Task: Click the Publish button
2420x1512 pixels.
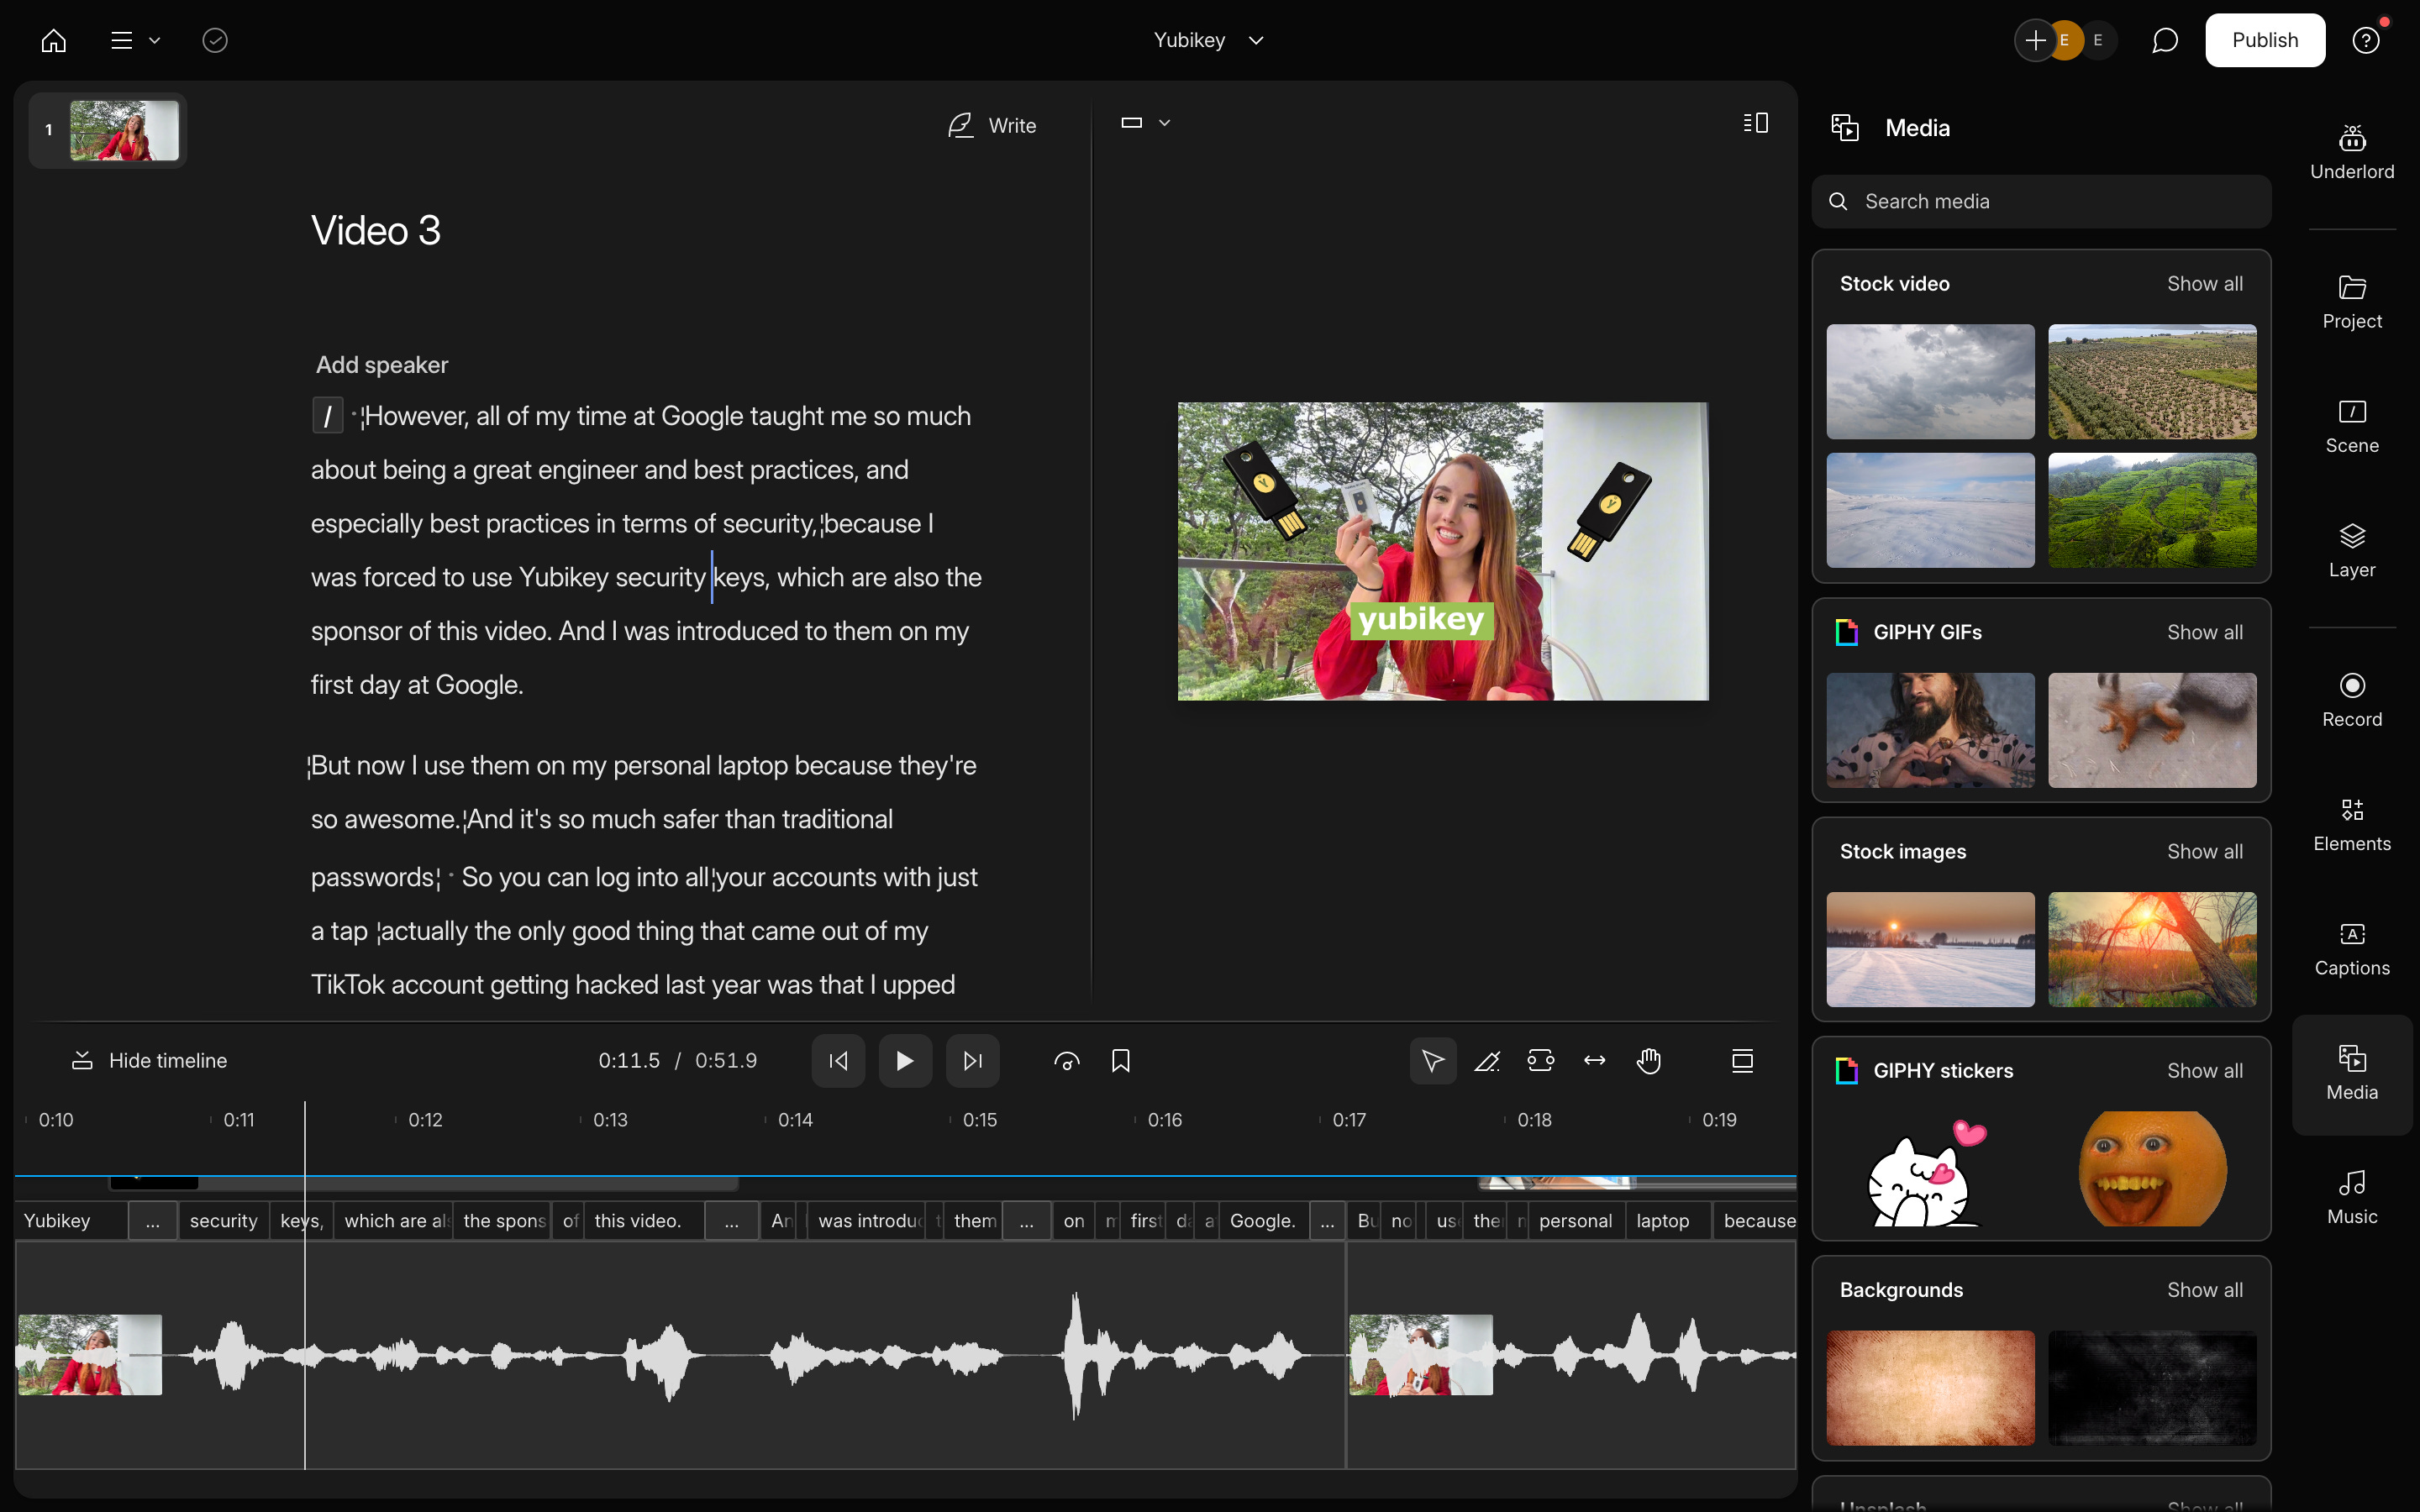Action: 2265,40
